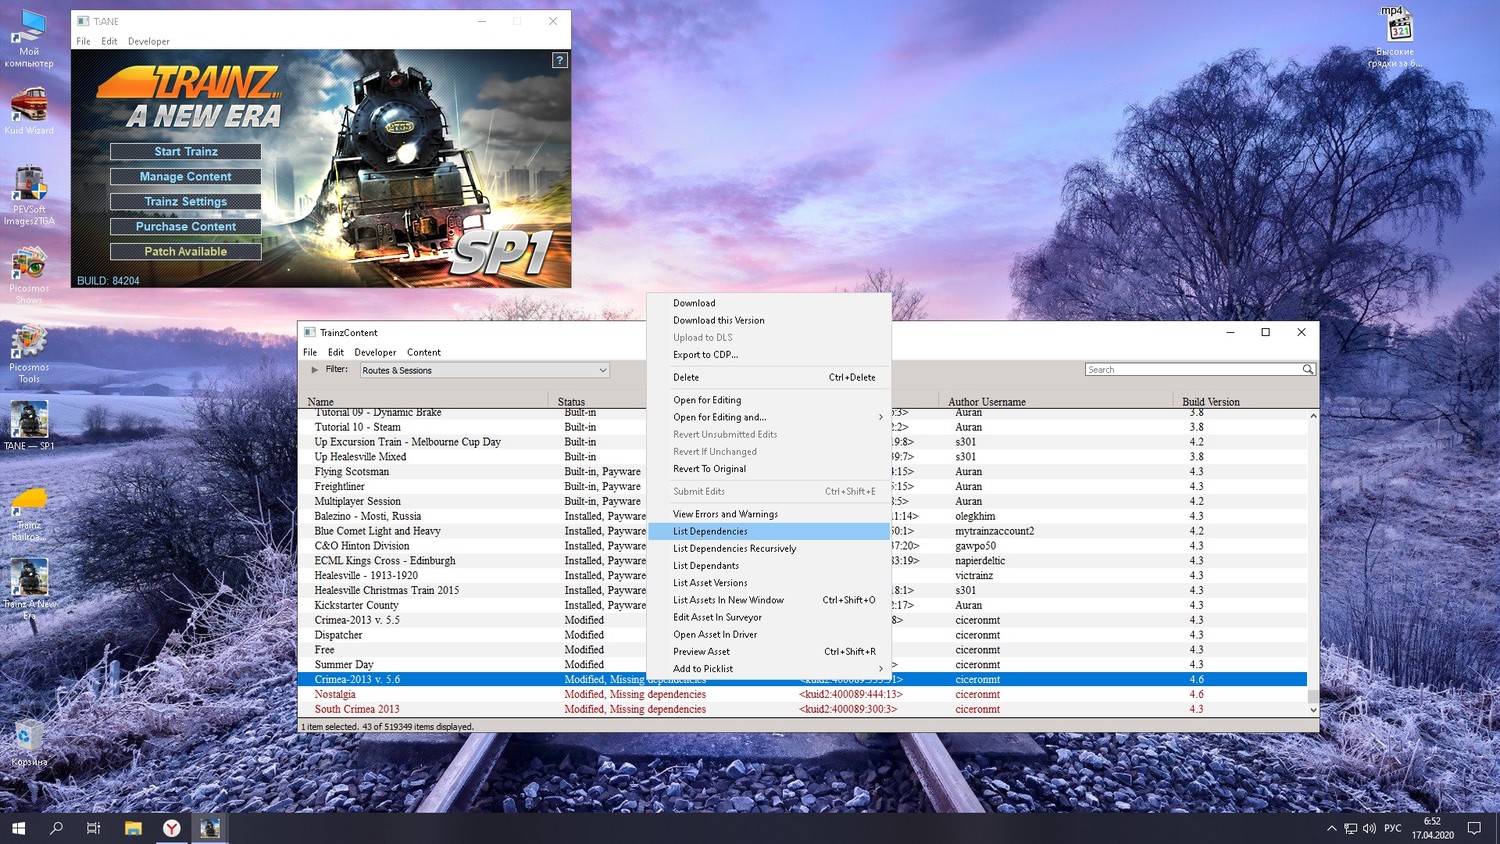Click Purchase Content button
The height and width of the screenshot is (844, 1500).
[186, 227]
